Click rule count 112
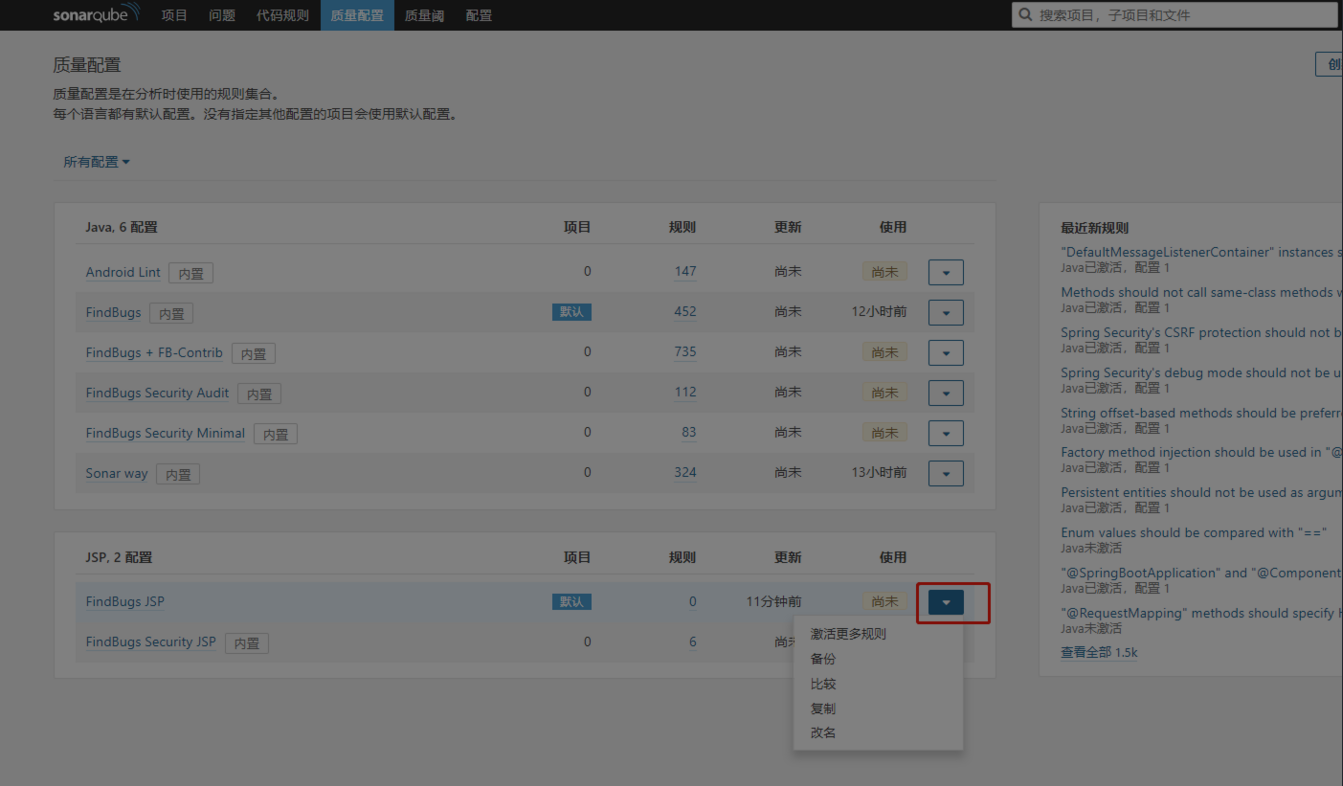The image size is (1343, 786). 685,392
